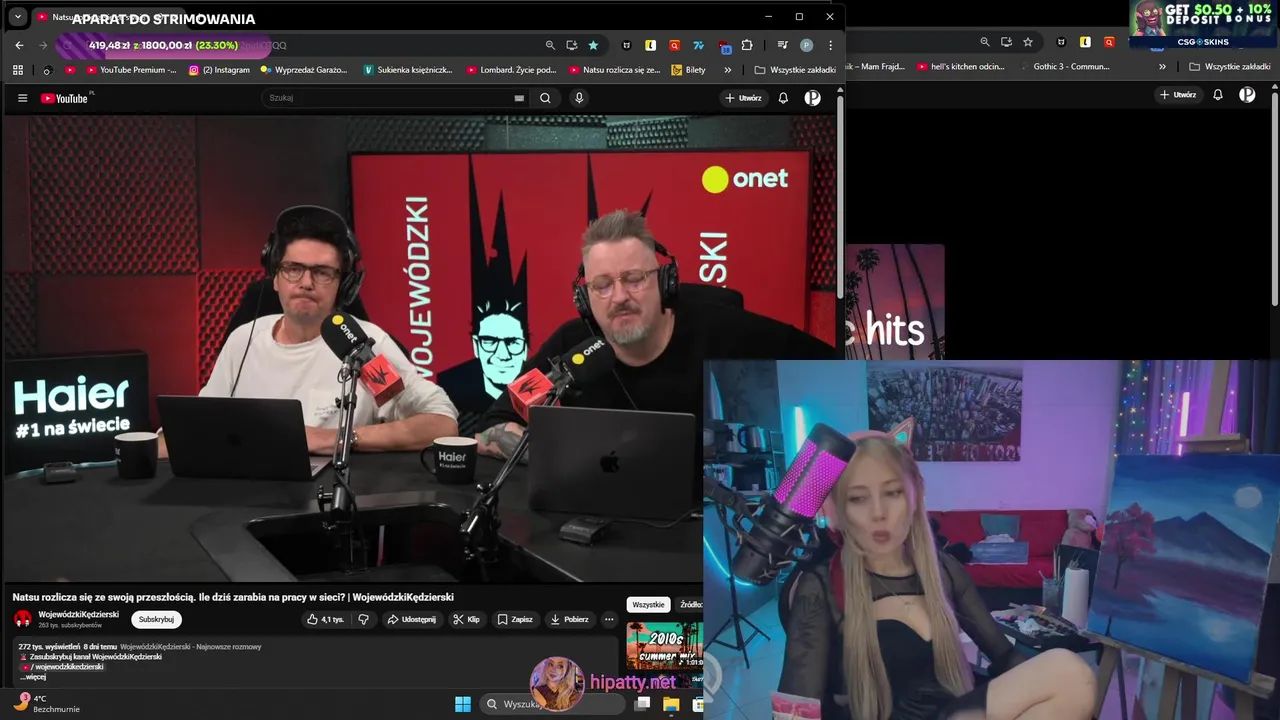Open the Bilety bookmark
The image size is (1280, 720).
pos(688,70)
